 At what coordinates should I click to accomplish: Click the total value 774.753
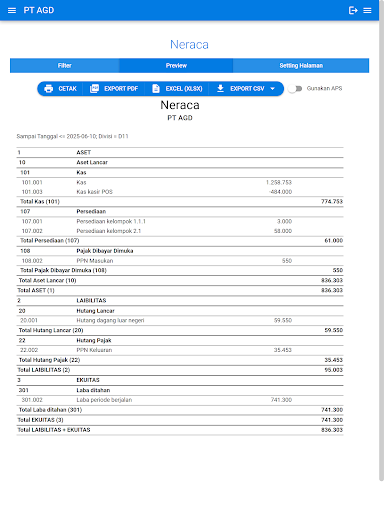[332, 202]
